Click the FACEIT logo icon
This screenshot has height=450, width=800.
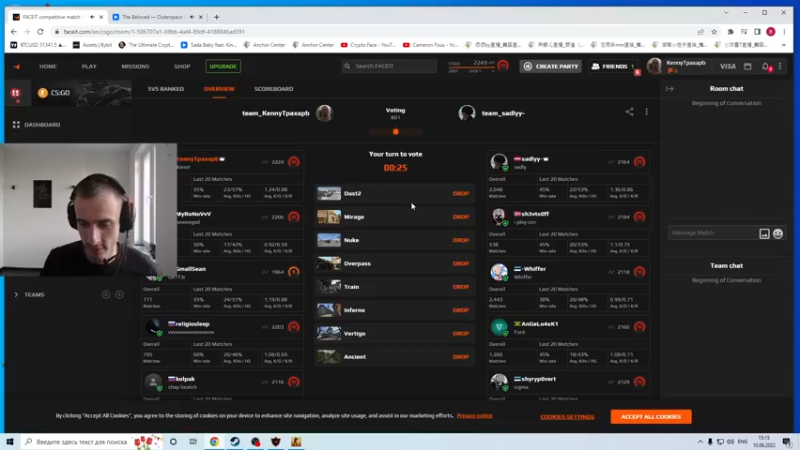click(x=16, y=66)
